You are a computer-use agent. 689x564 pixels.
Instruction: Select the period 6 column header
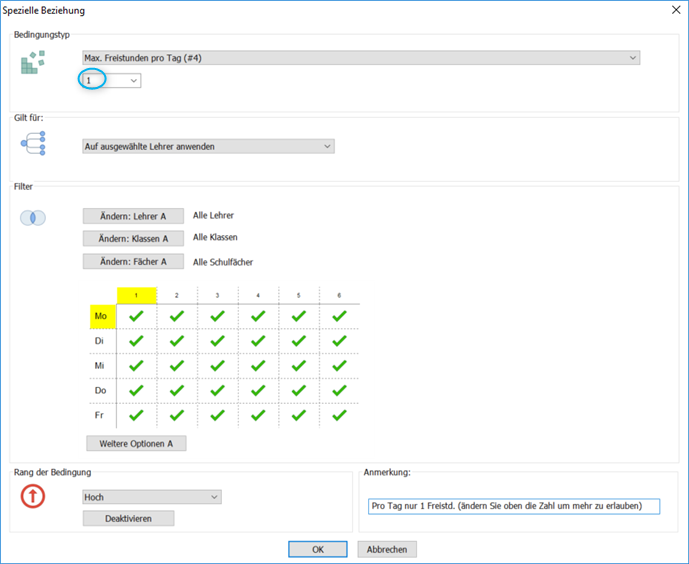tap(339, 295)
